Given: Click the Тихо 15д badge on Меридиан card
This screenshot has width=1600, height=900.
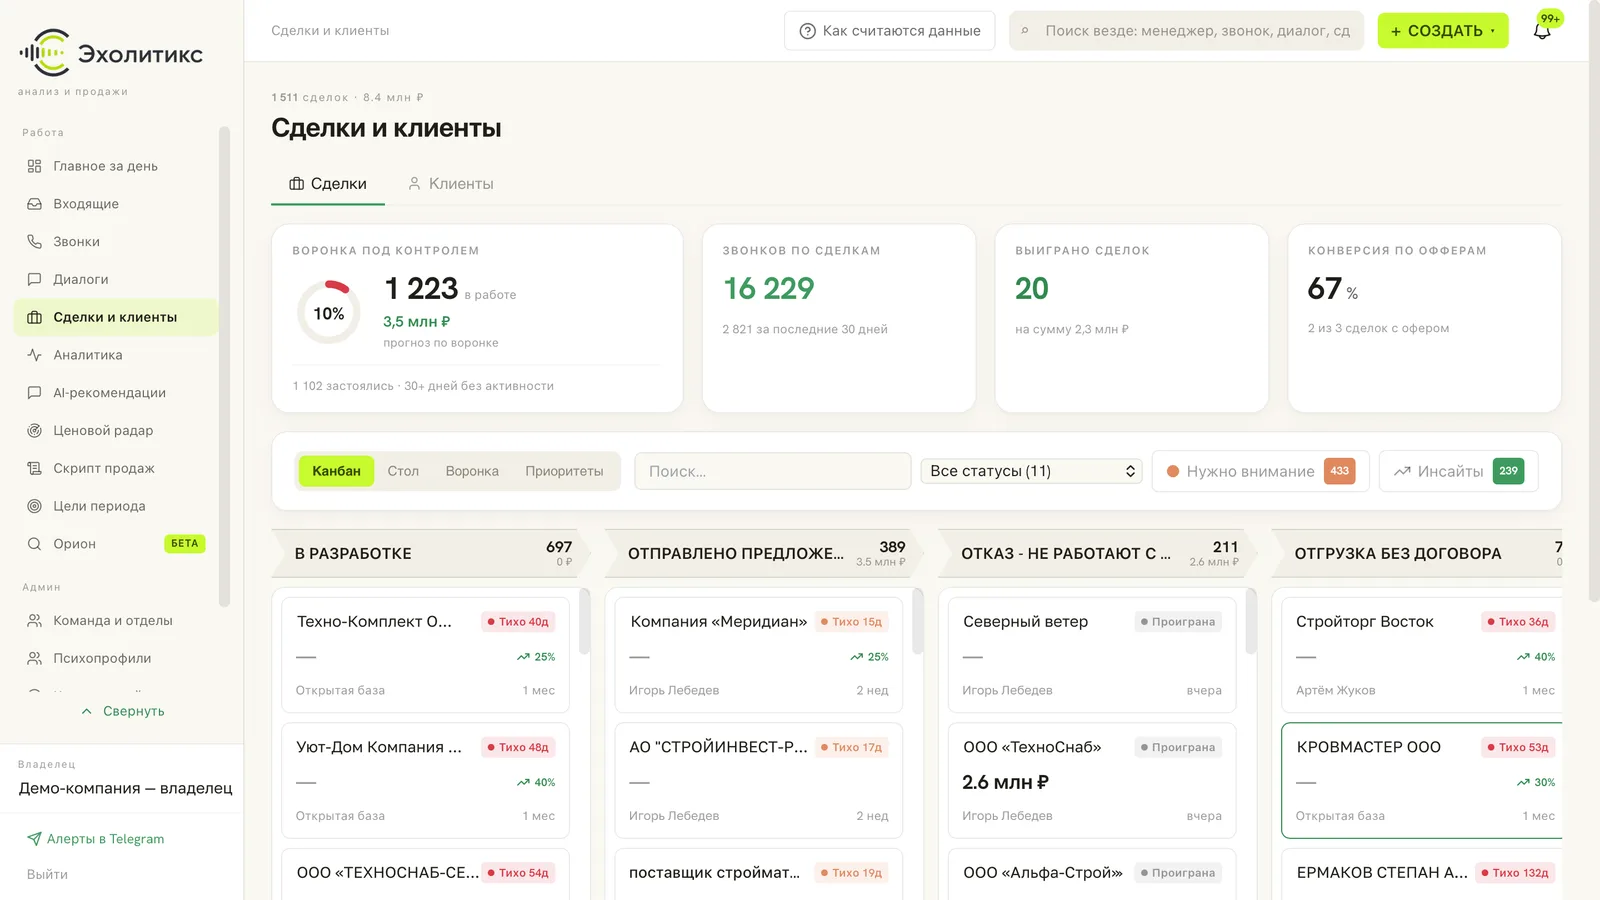Looking at the screenshot, I should (x=851, y=622).
